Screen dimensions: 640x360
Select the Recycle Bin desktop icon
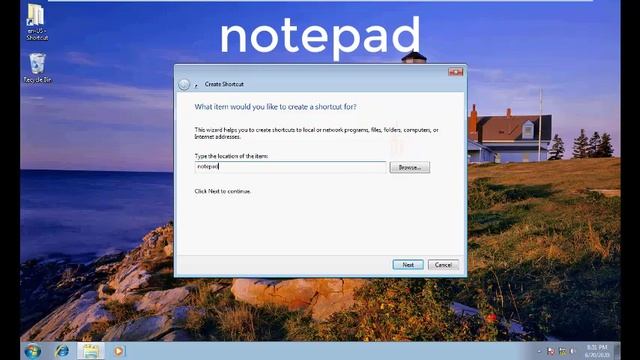(x=37, y=68)
